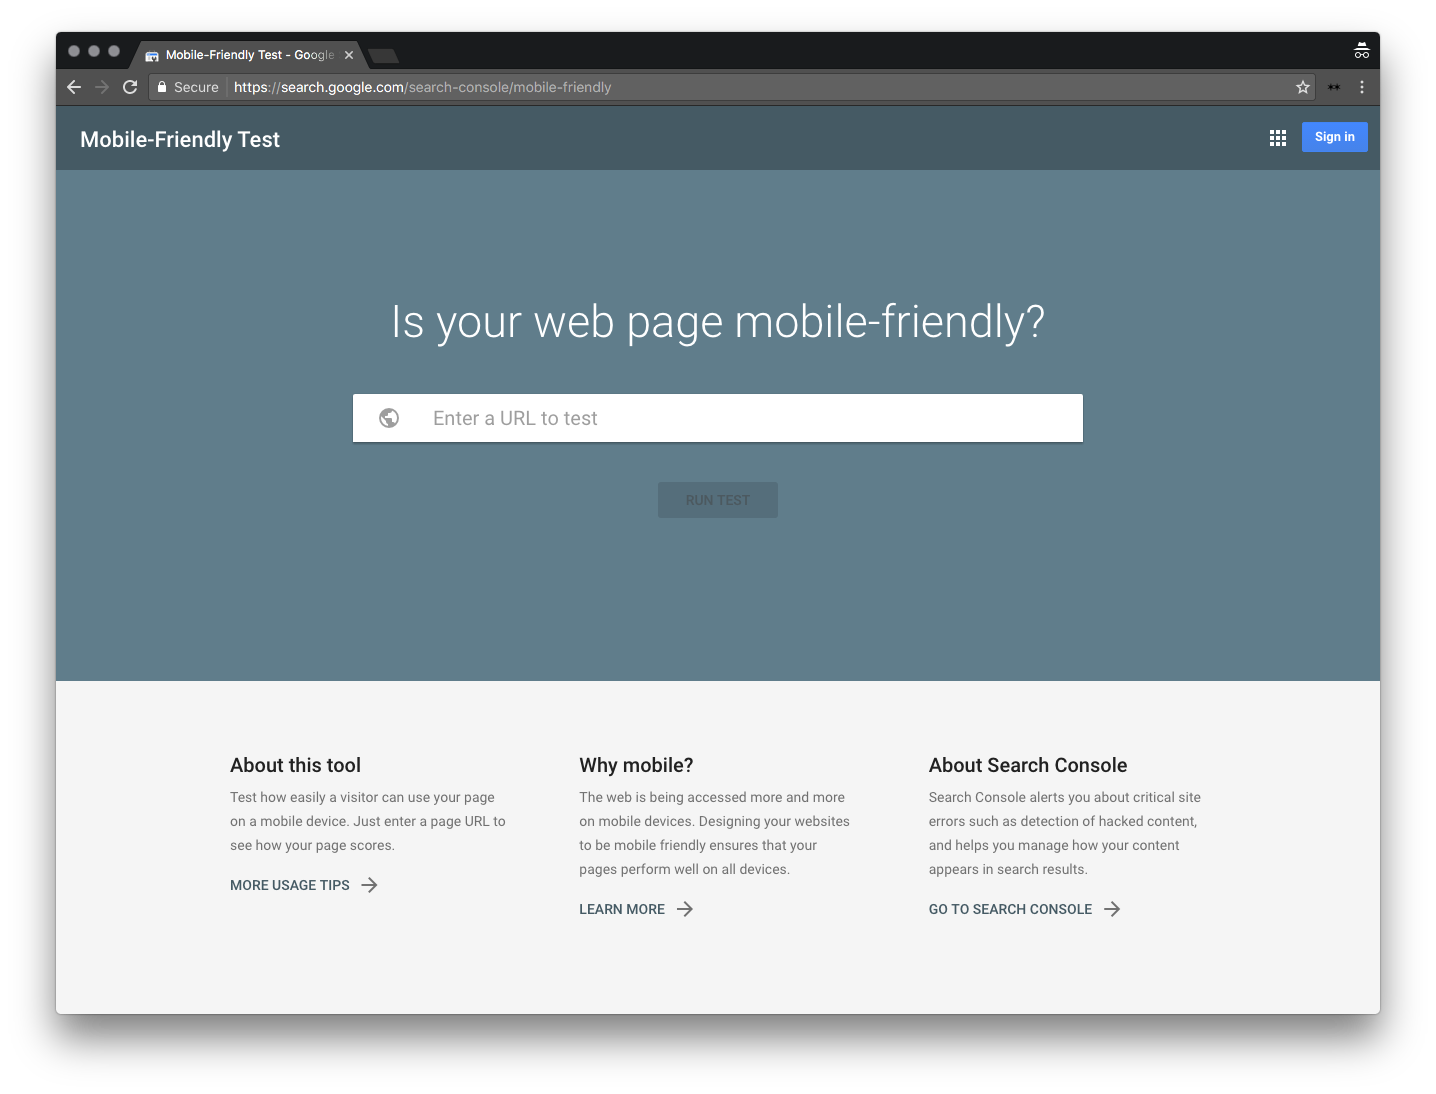Viewport: 1436px width, 1094px height.
Task: Click the macOS green maximize window button
Action: tap(114, 51)
